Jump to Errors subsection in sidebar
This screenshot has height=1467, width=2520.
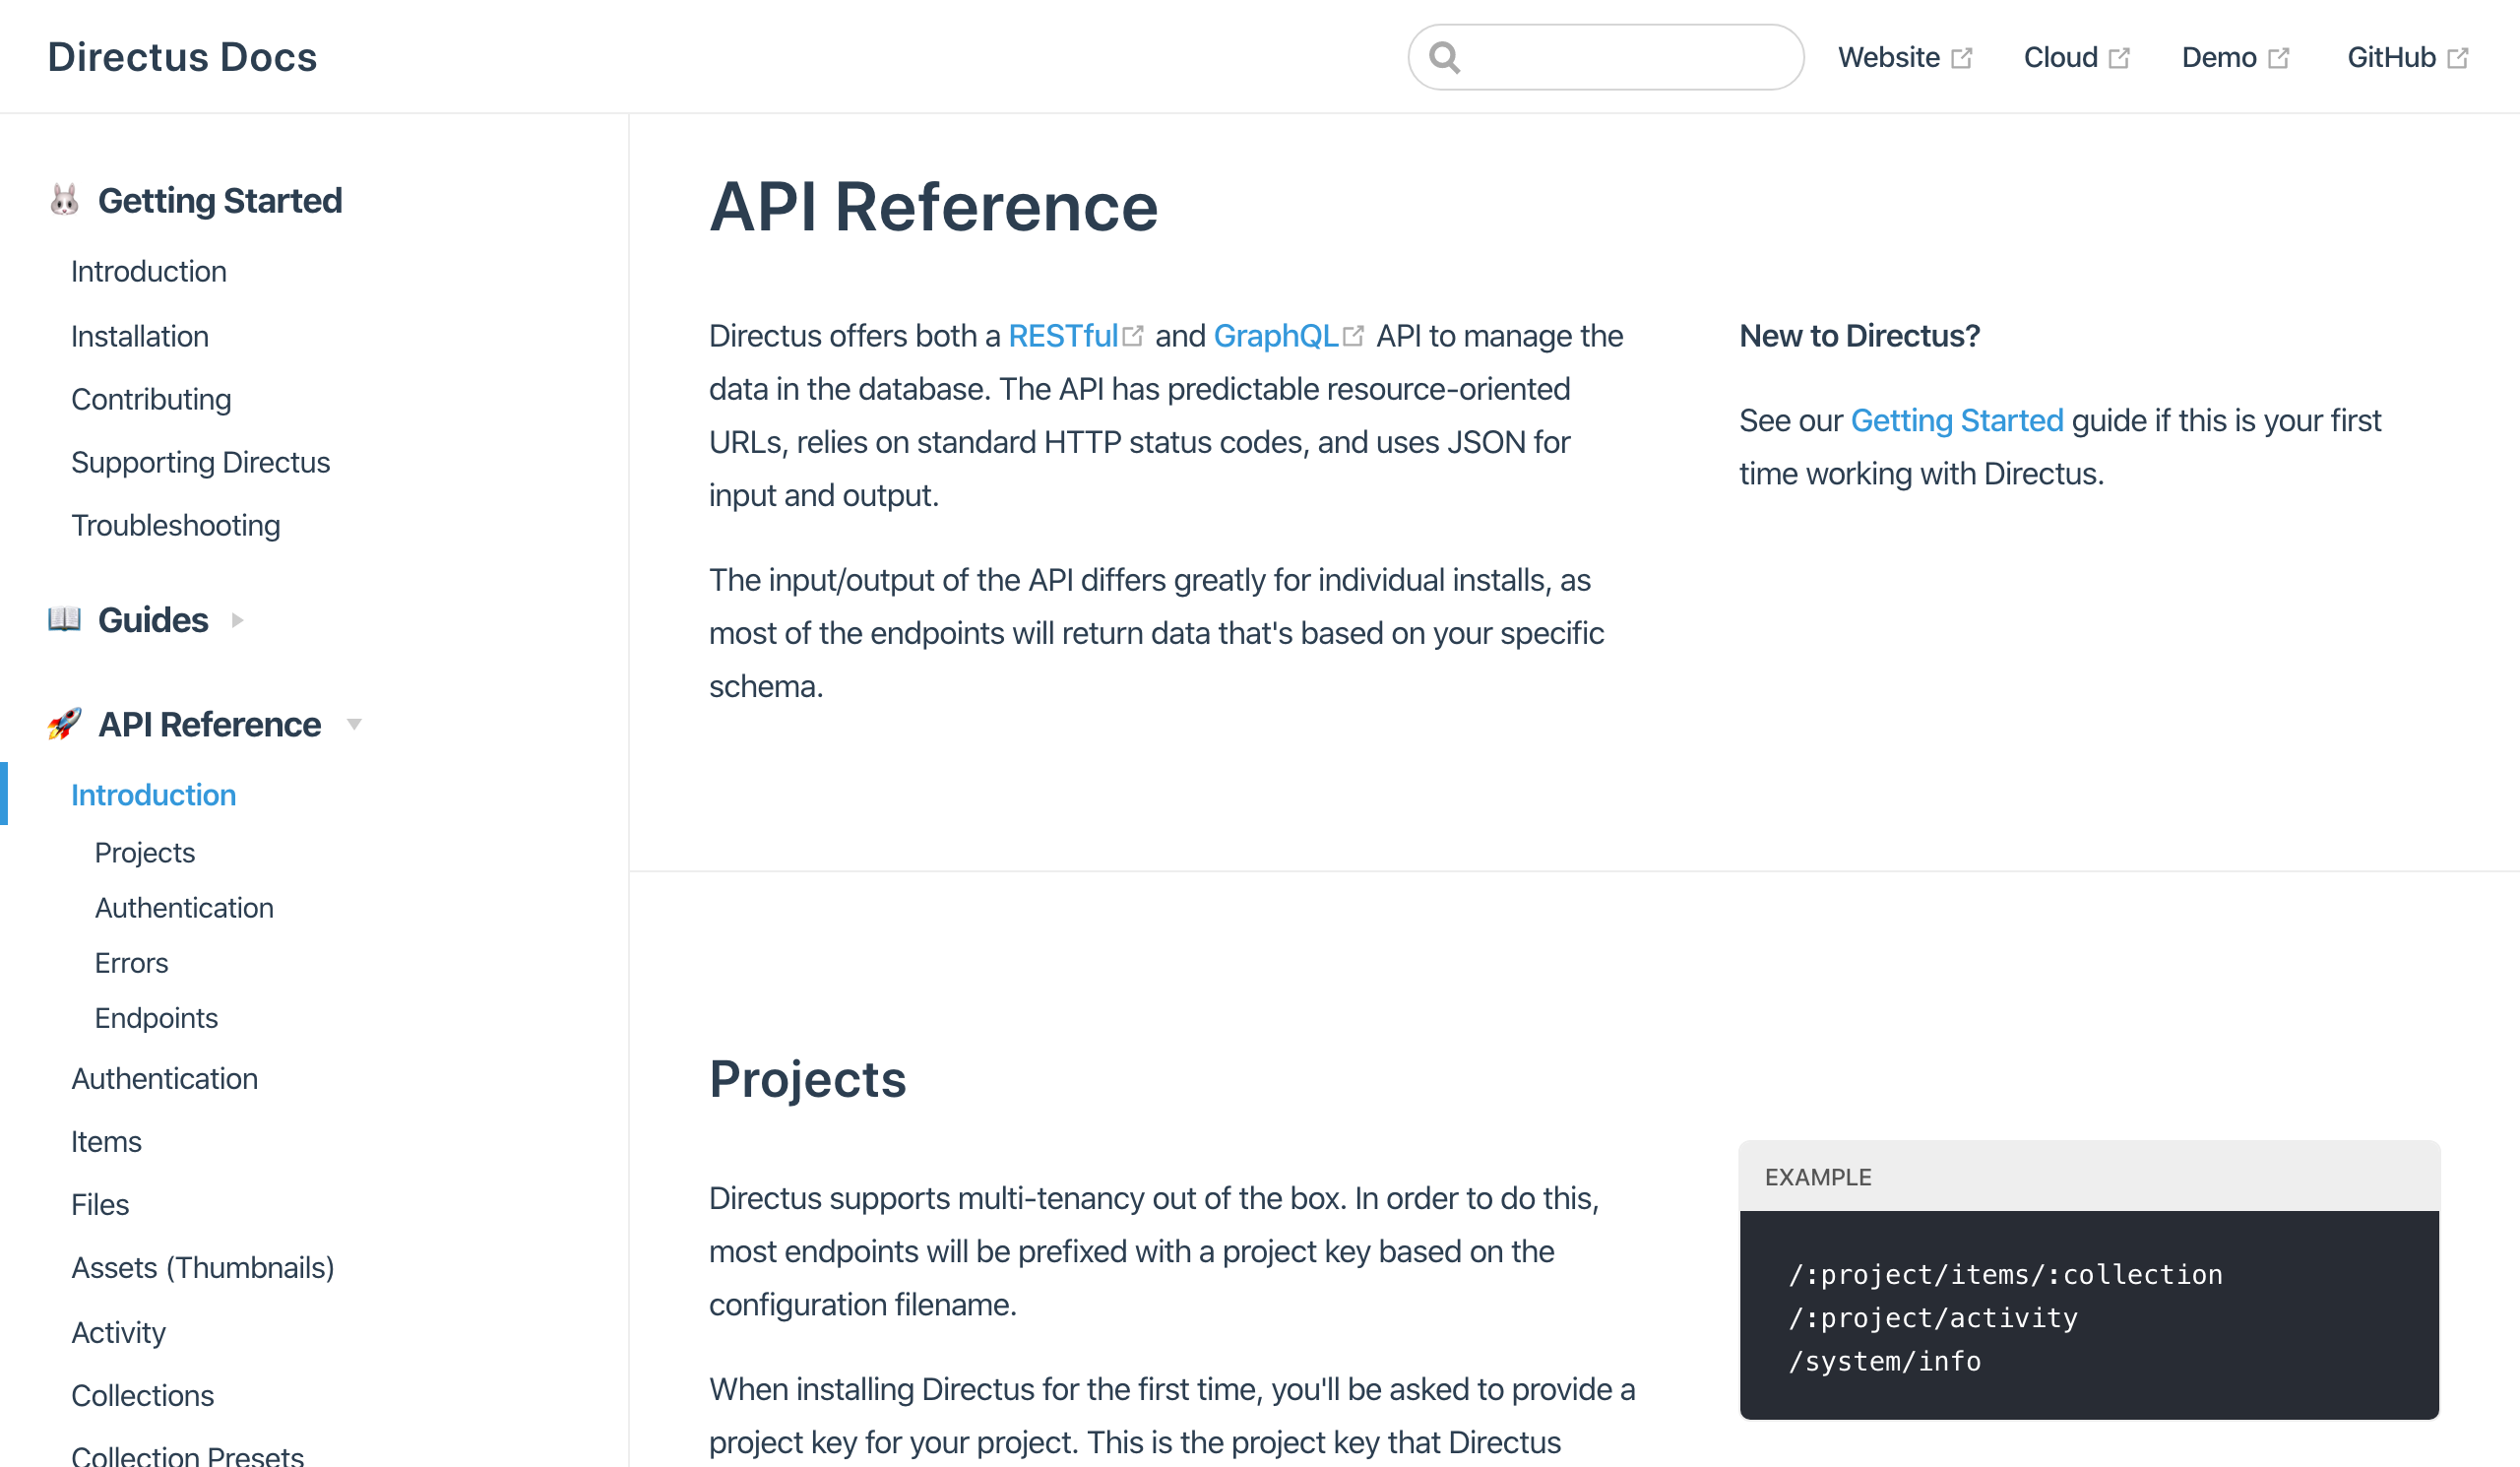coord(131,963)
